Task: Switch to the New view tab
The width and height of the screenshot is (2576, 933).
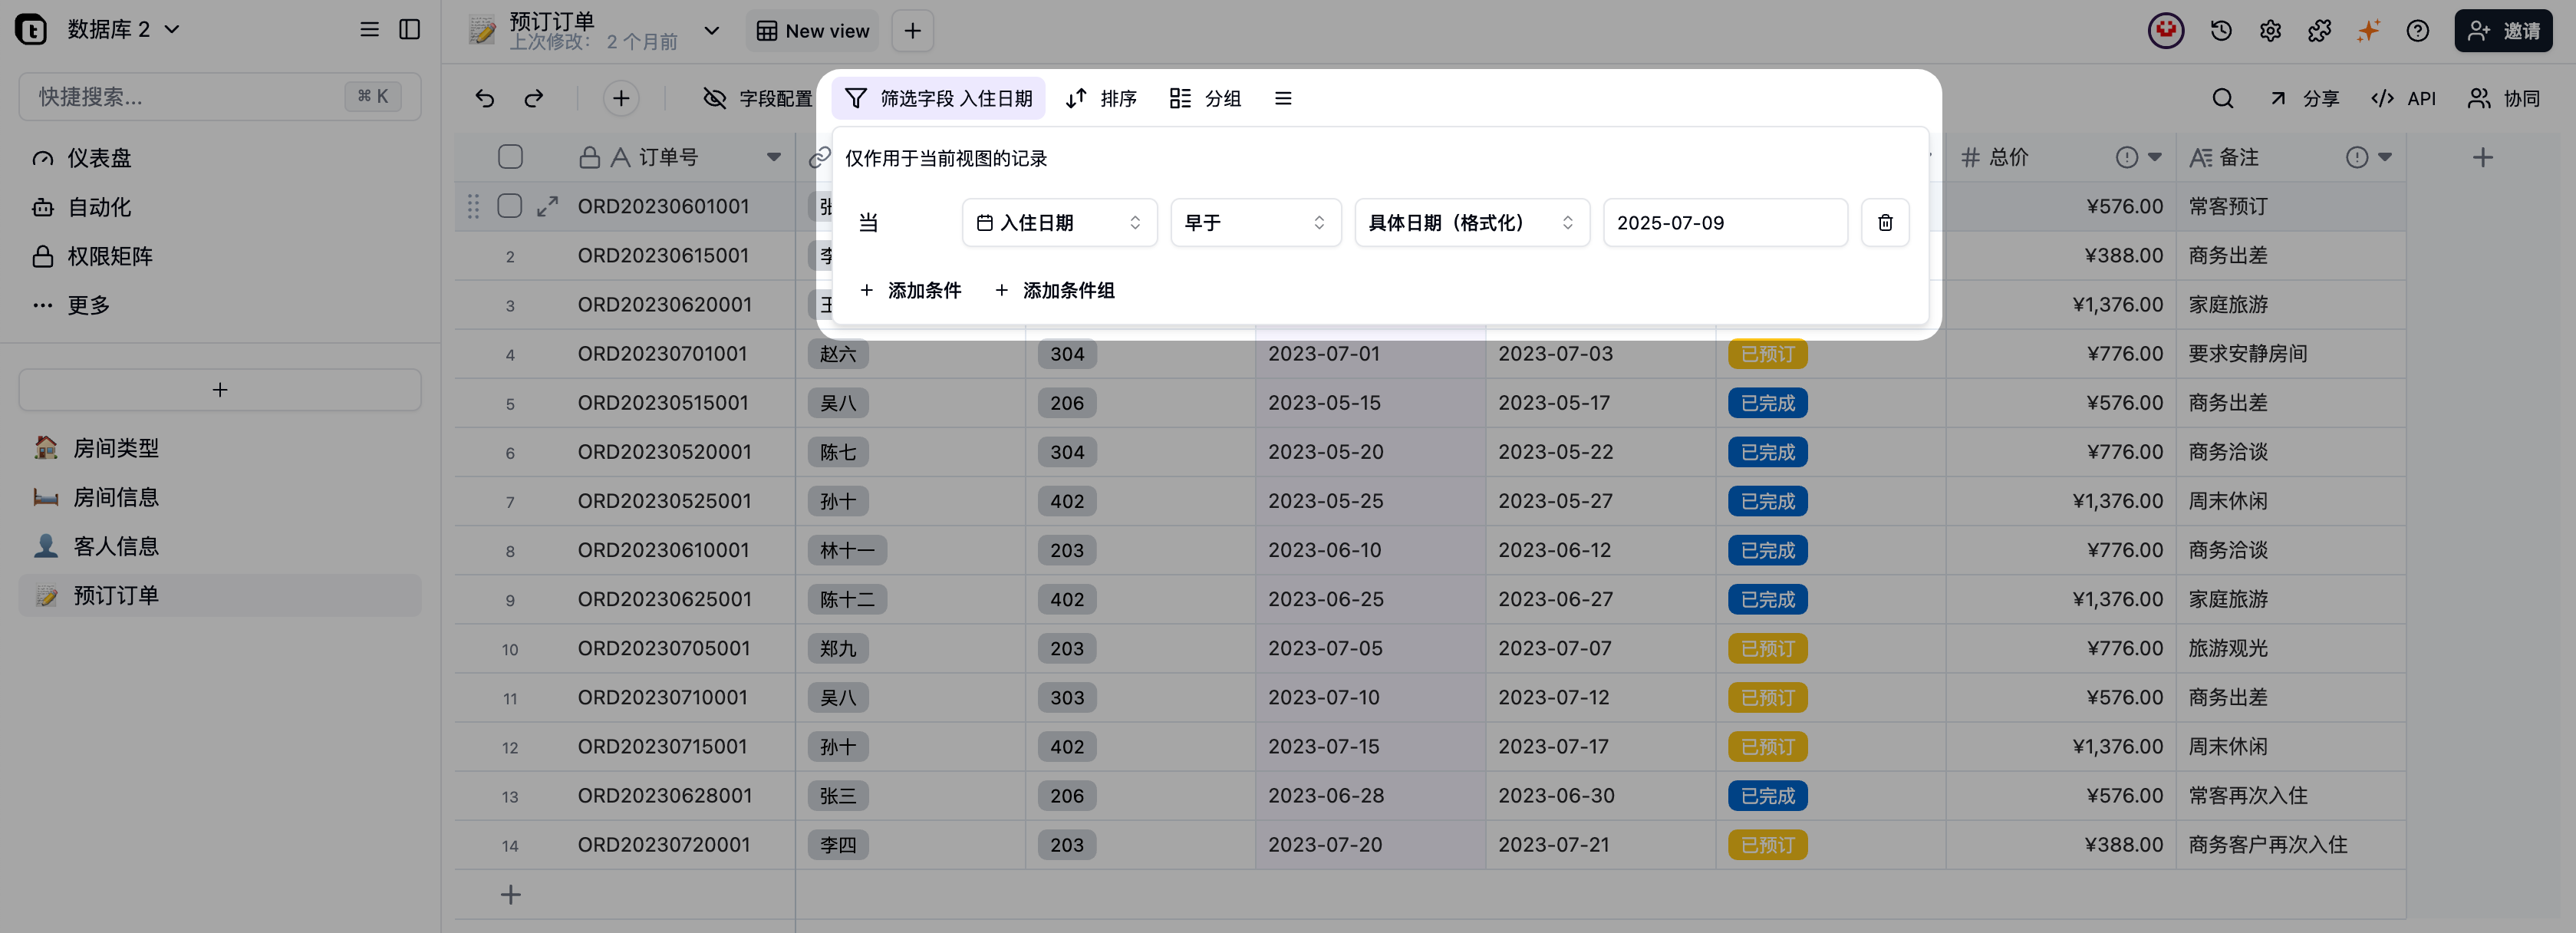Action: [812, 31]
